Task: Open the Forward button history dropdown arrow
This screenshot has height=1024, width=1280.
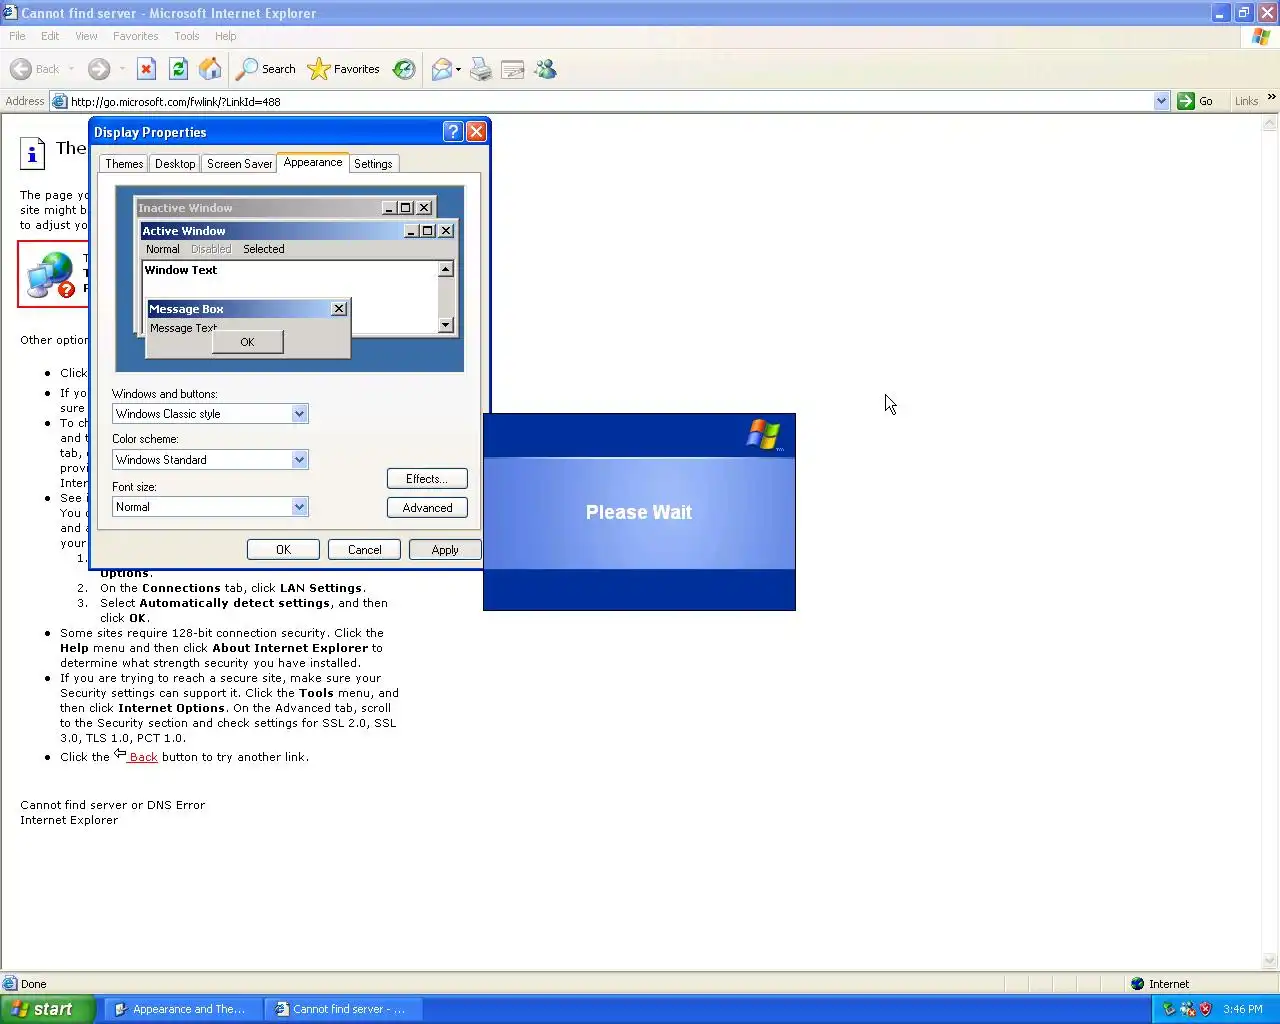Action: [x=122, y=69]
